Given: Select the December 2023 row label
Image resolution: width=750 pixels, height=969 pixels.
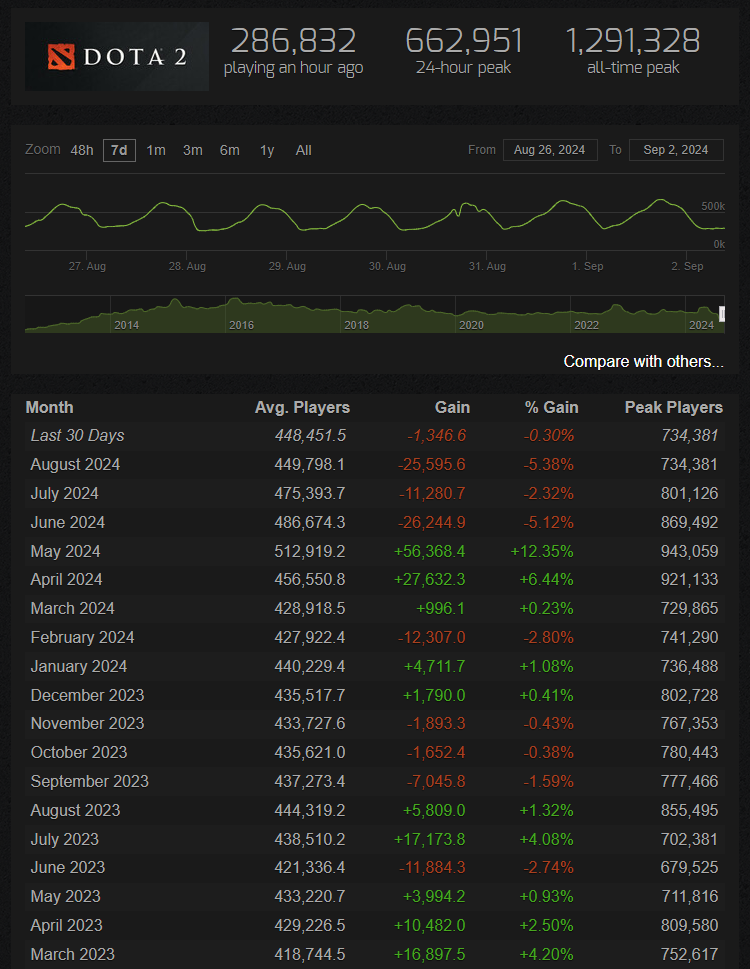Looking at the screenshot, I should pyautogui.click(x=87, y=695).
